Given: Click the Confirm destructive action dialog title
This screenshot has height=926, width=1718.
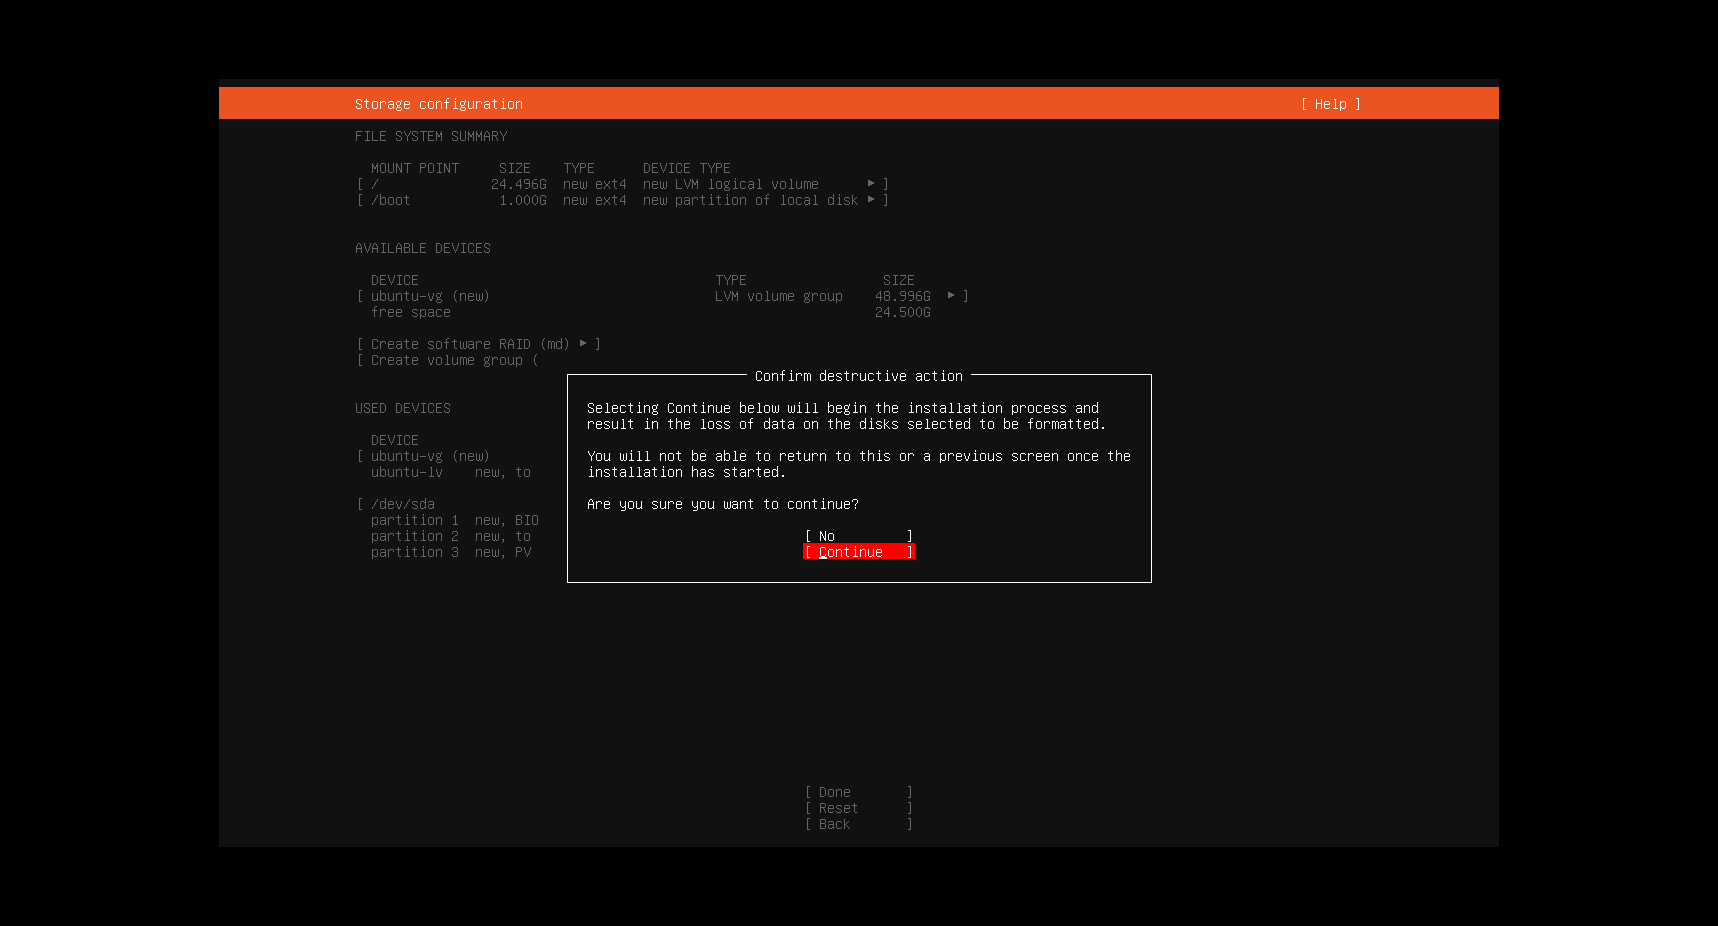Looking at the screenshot, I should (x=859, y=376).
